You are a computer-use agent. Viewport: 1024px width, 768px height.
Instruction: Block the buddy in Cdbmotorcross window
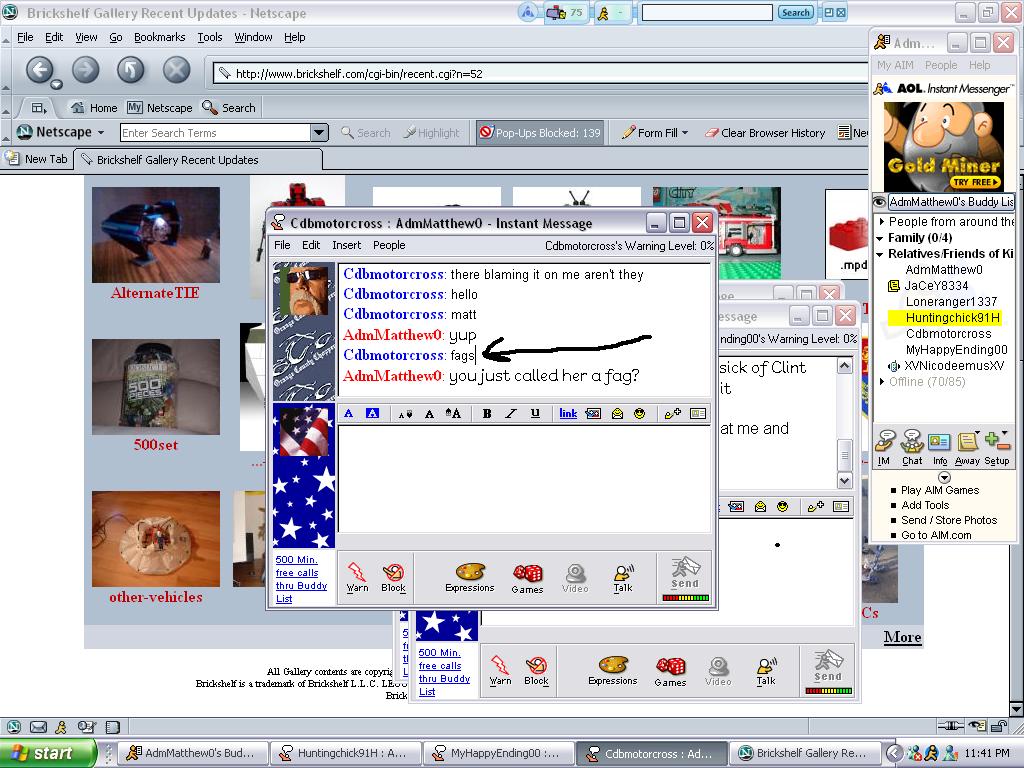tap(393, 577)
